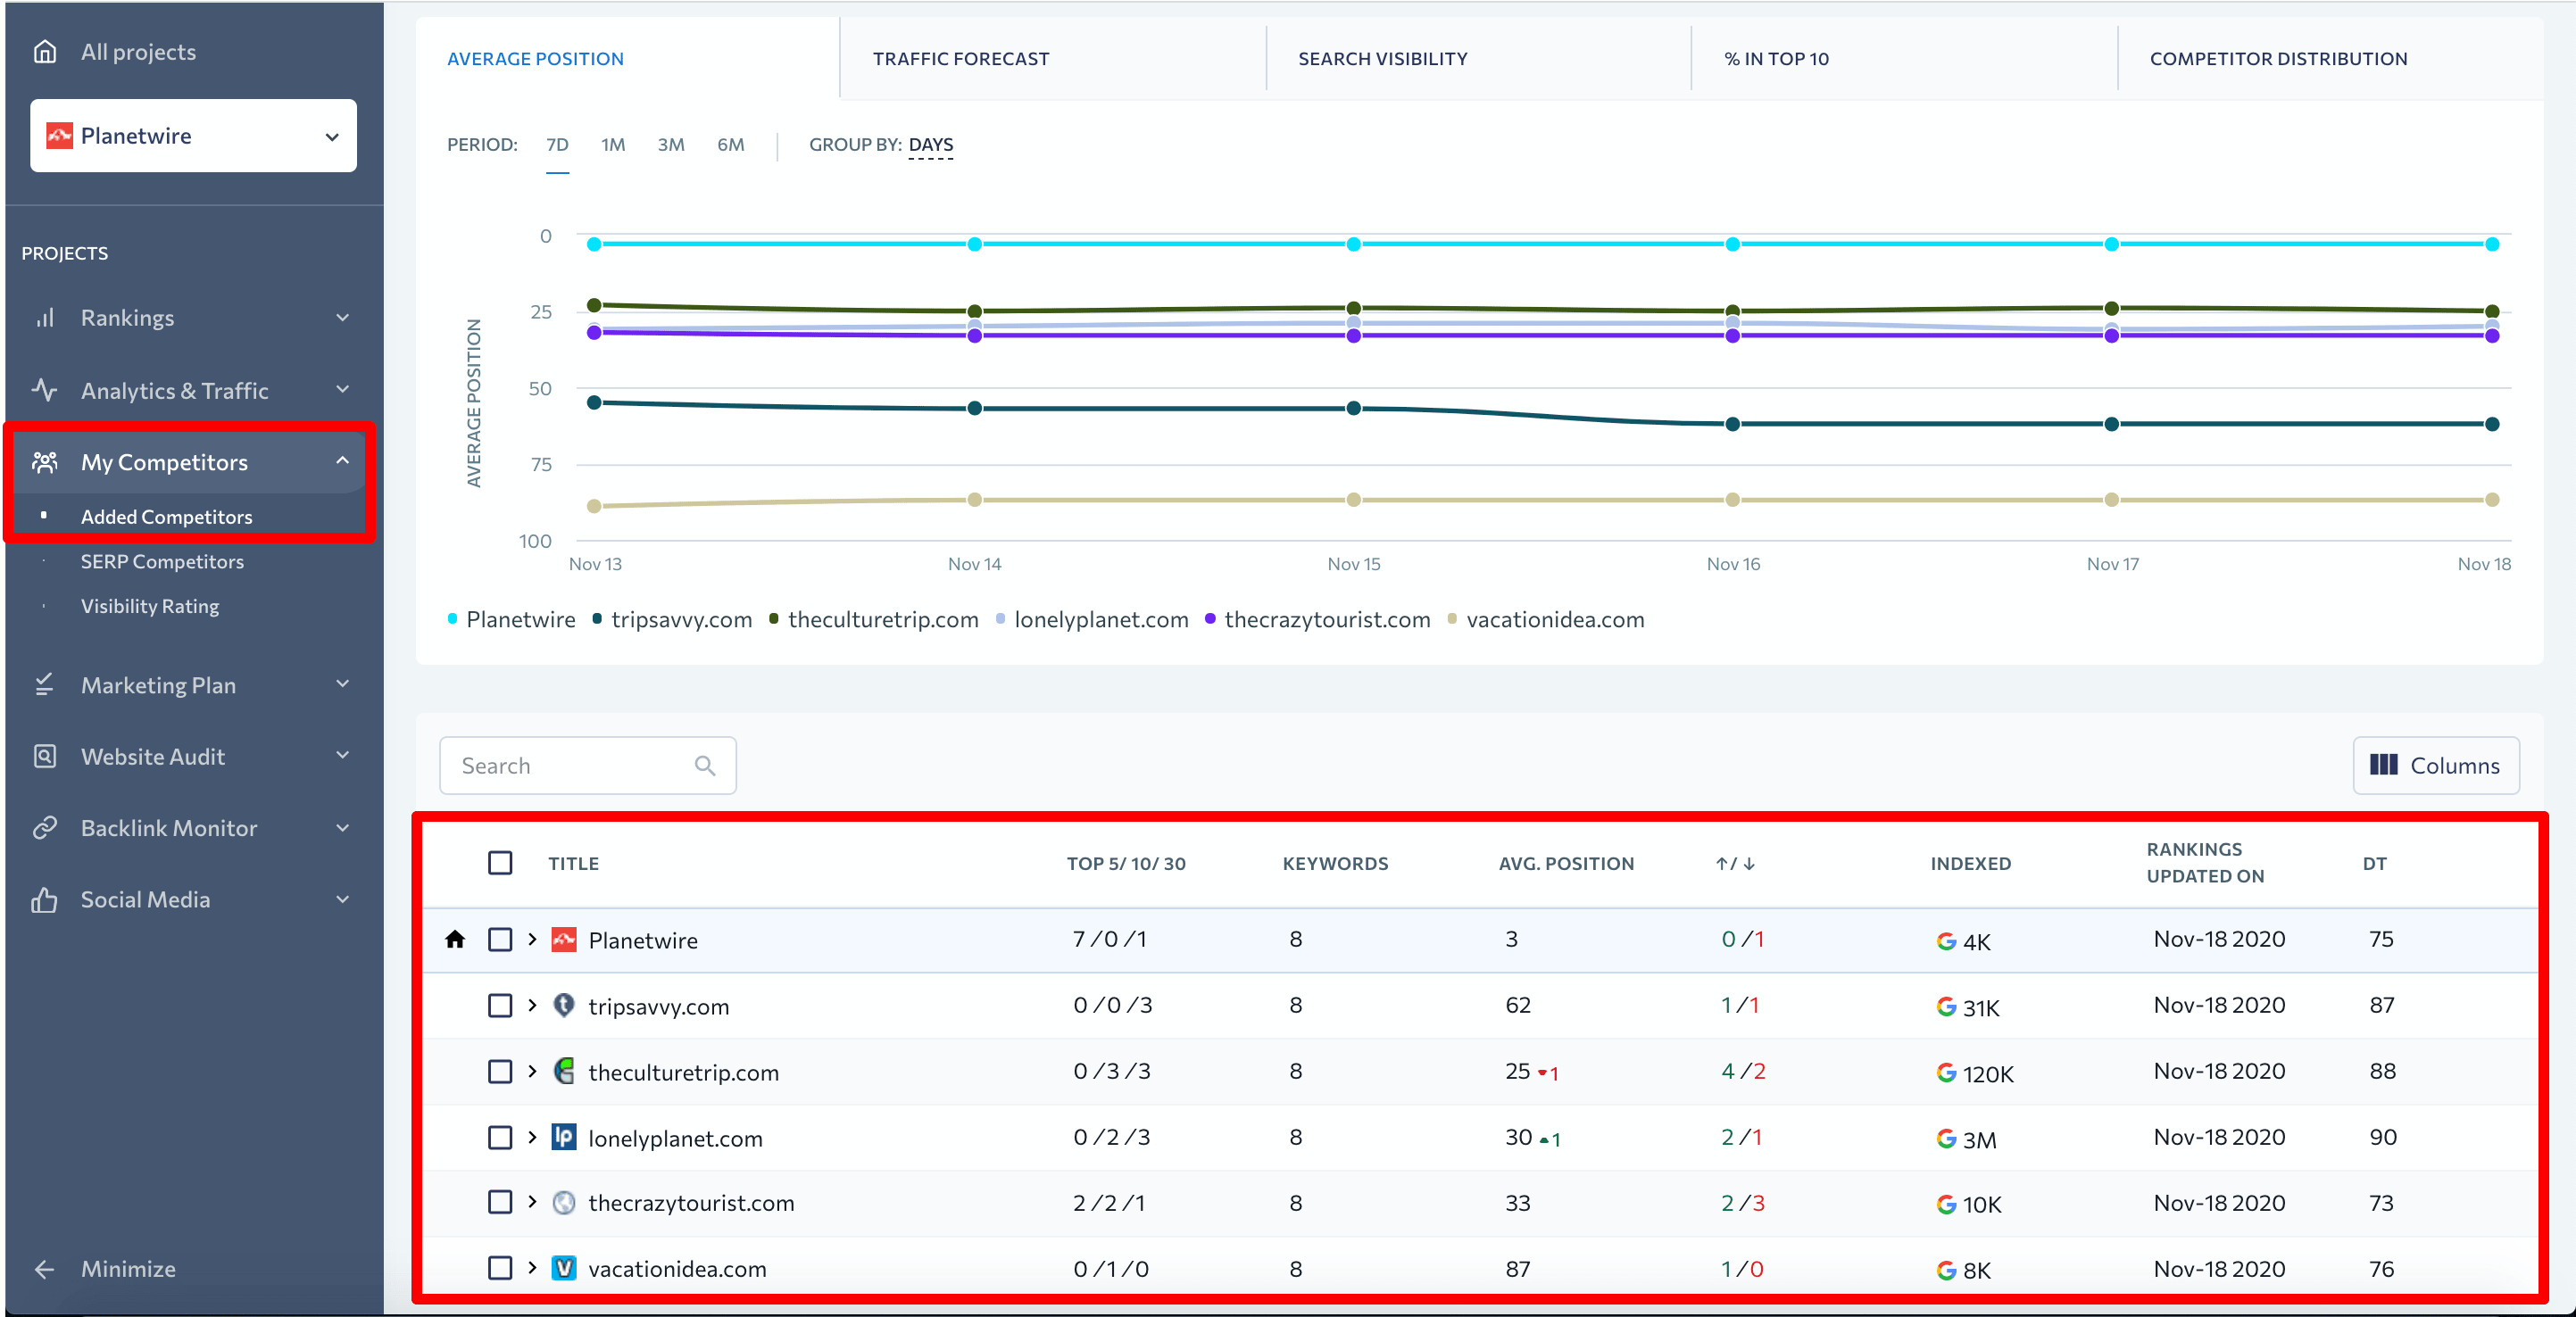Click Google icon next to 10K indexed
The width and height of the screenshot is (2576, 1317).
pos(1946,1205)
